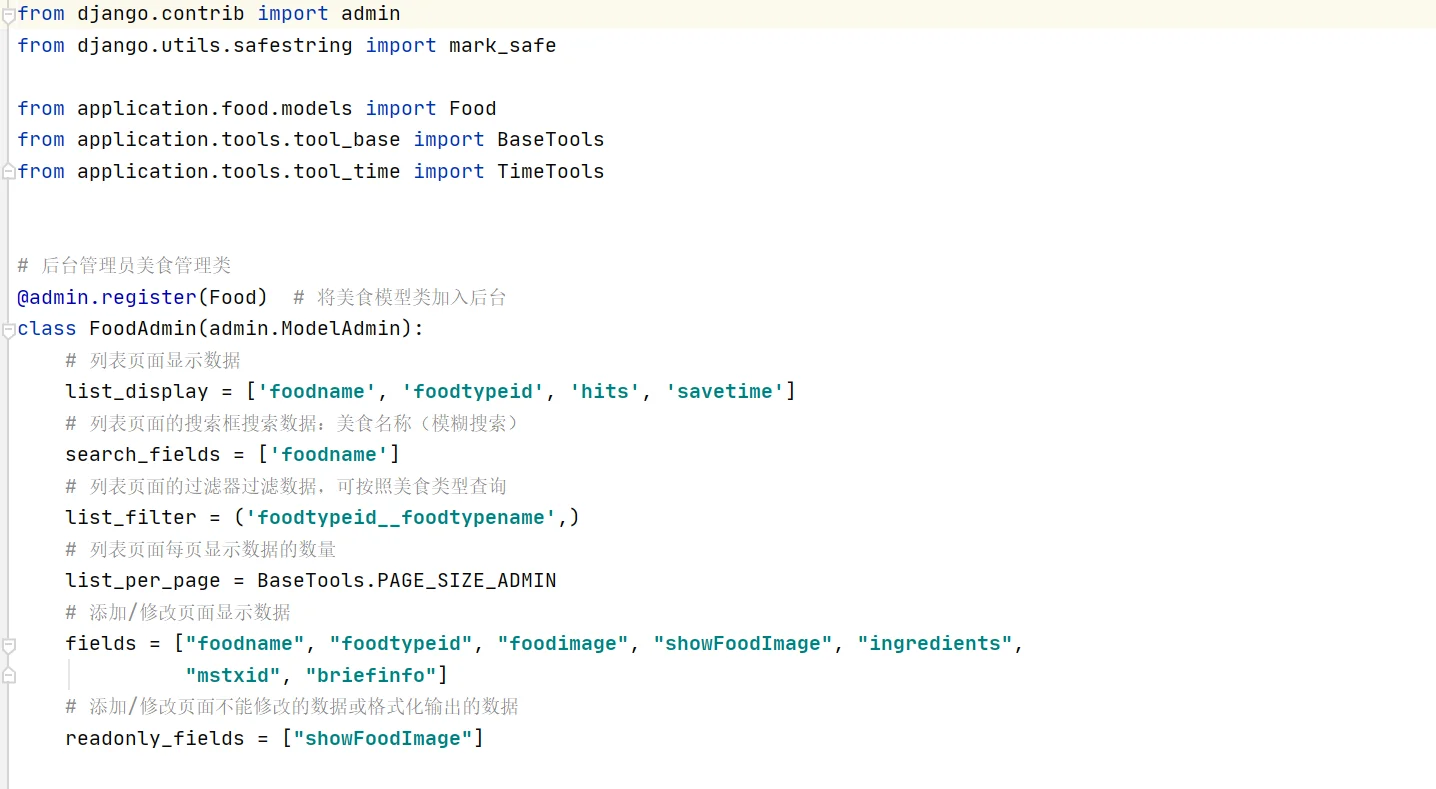The image size is (1436, 789).
Task: Click the list_filter attribute name
Action: [131, 517]
